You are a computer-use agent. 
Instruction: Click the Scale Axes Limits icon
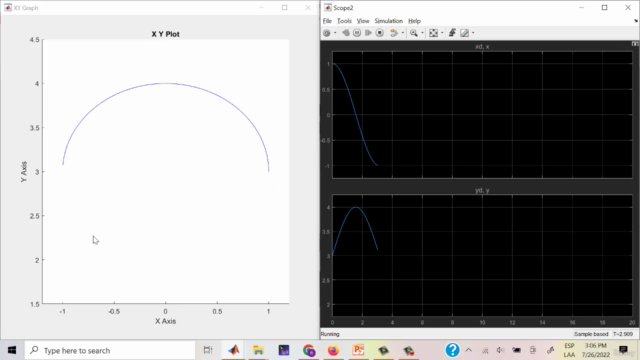[433, 33]
